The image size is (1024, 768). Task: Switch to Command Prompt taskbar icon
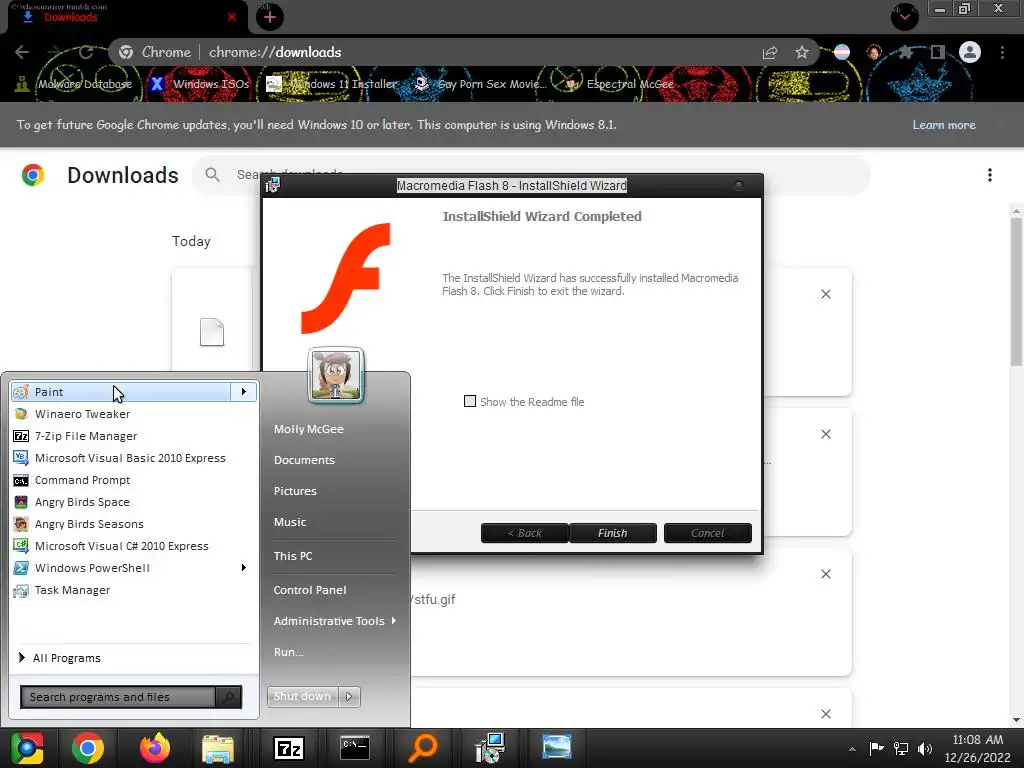point(355,748)
